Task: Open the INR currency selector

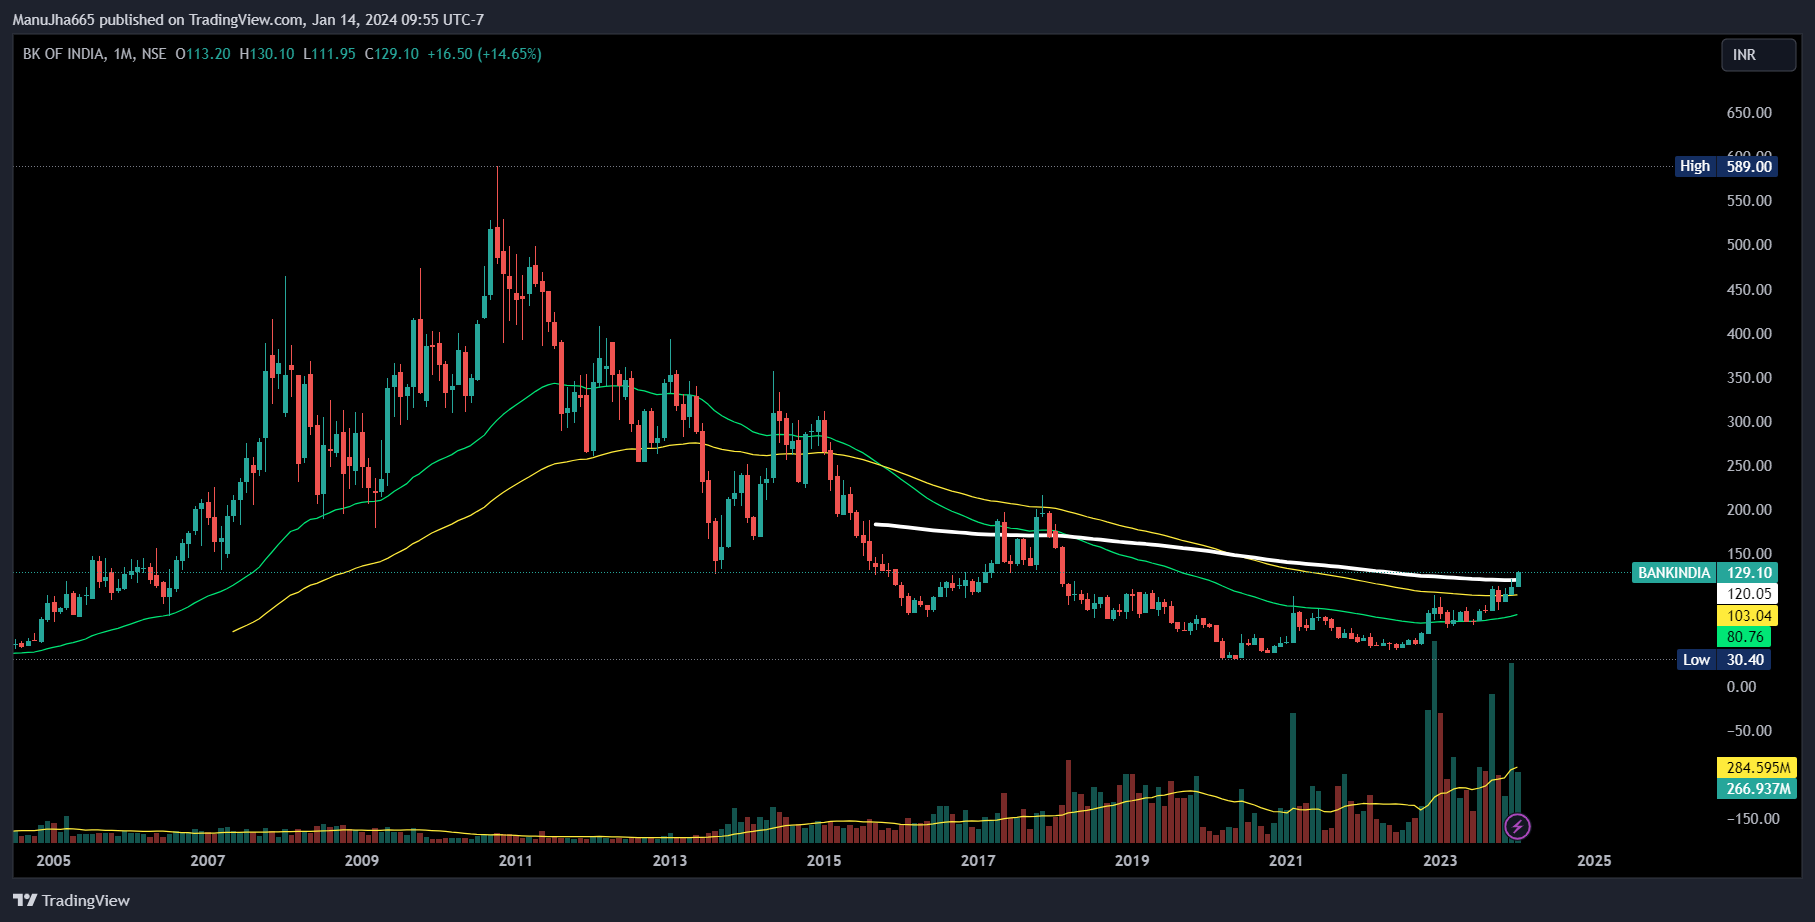Action: 1758,55
